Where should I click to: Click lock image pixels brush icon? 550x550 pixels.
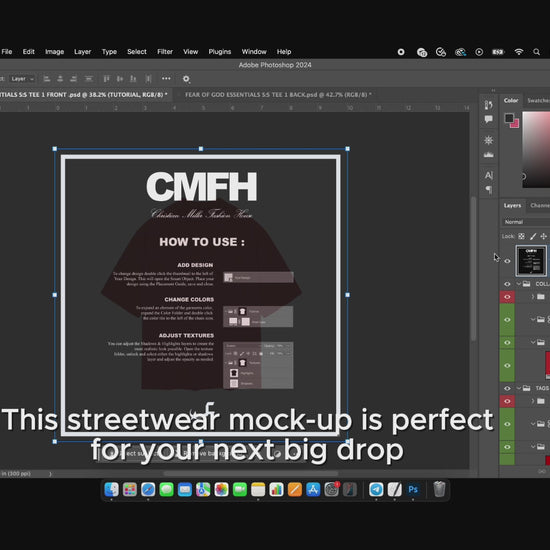(533, 236)
